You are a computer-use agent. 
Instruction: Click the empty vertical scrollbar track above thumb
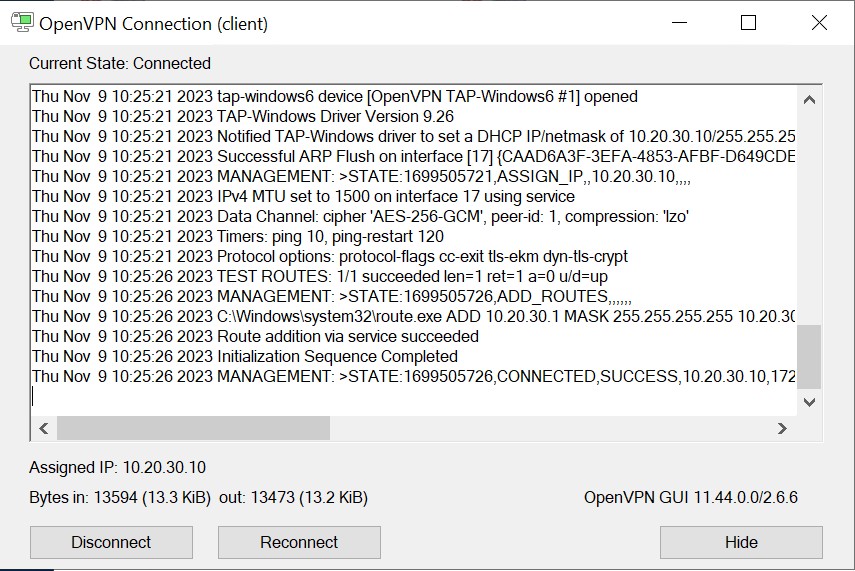[809, 218]
